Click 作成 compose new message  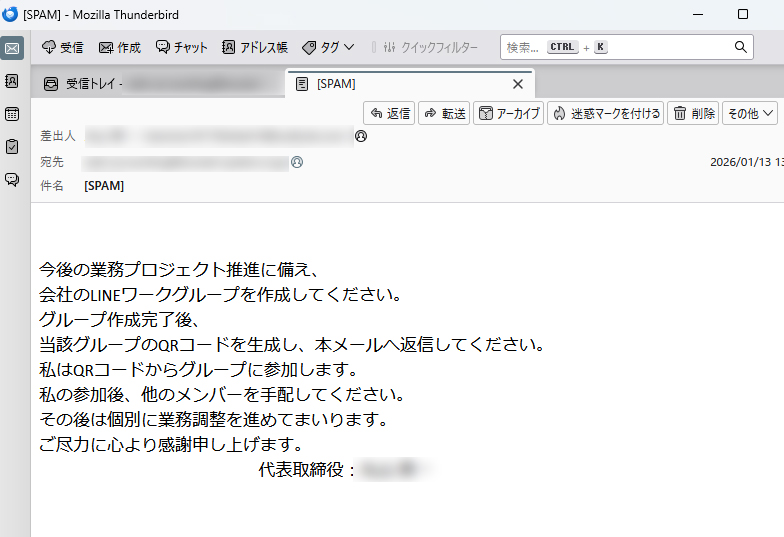(x=120, y=48)
